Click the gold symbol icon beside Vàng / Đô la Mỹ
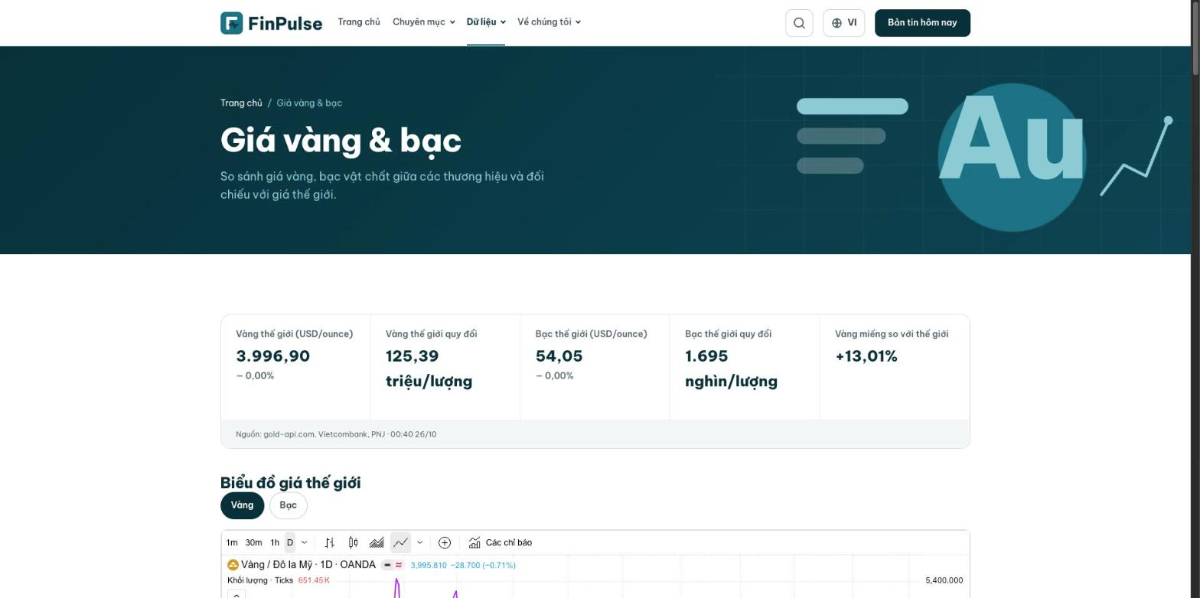 click(233, 565)
